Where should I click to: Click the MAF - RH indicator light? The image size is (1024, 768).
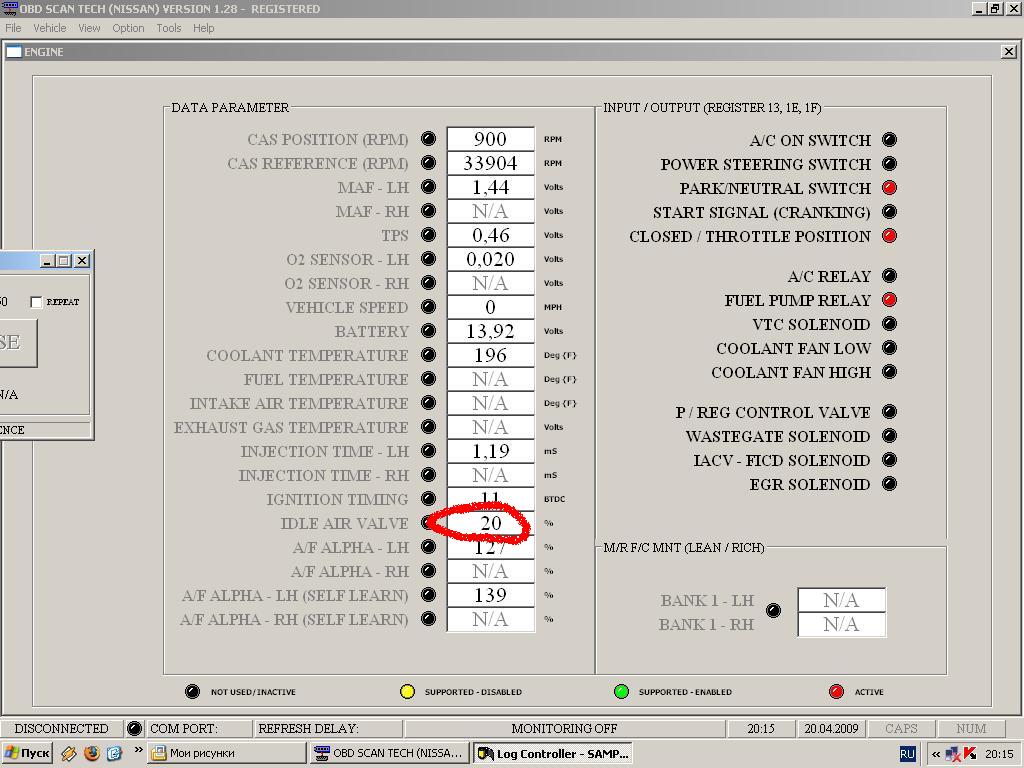tap(428, 210)
